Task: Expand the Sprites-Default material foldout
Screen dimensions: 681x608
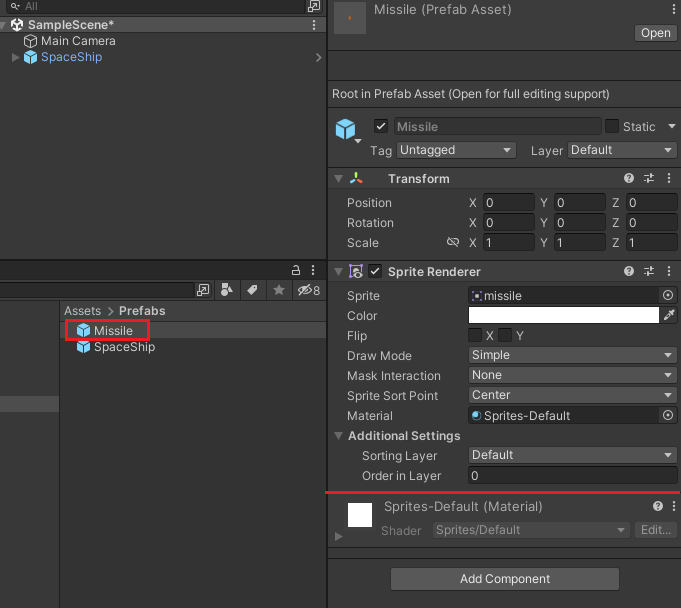Action: (339, 537)
